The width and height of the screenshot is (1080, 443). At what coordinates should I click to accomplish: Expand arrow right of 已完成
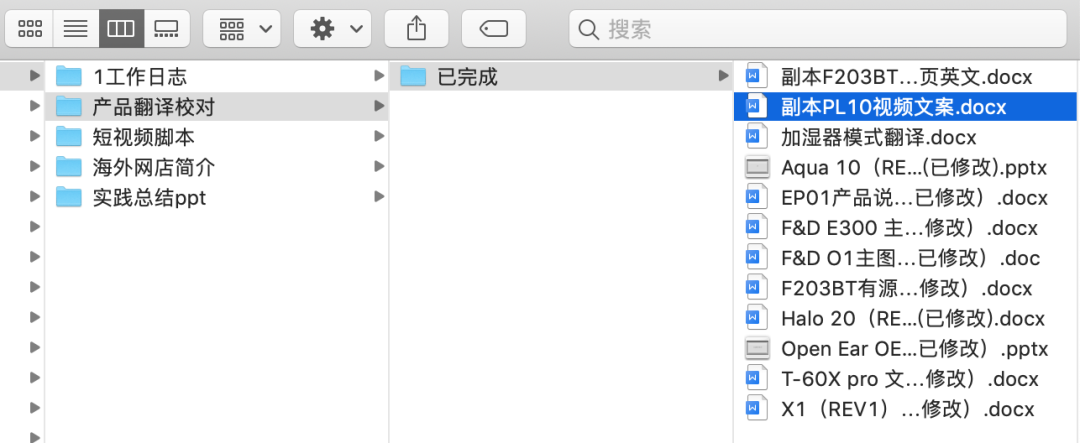(x=723, y=76)
